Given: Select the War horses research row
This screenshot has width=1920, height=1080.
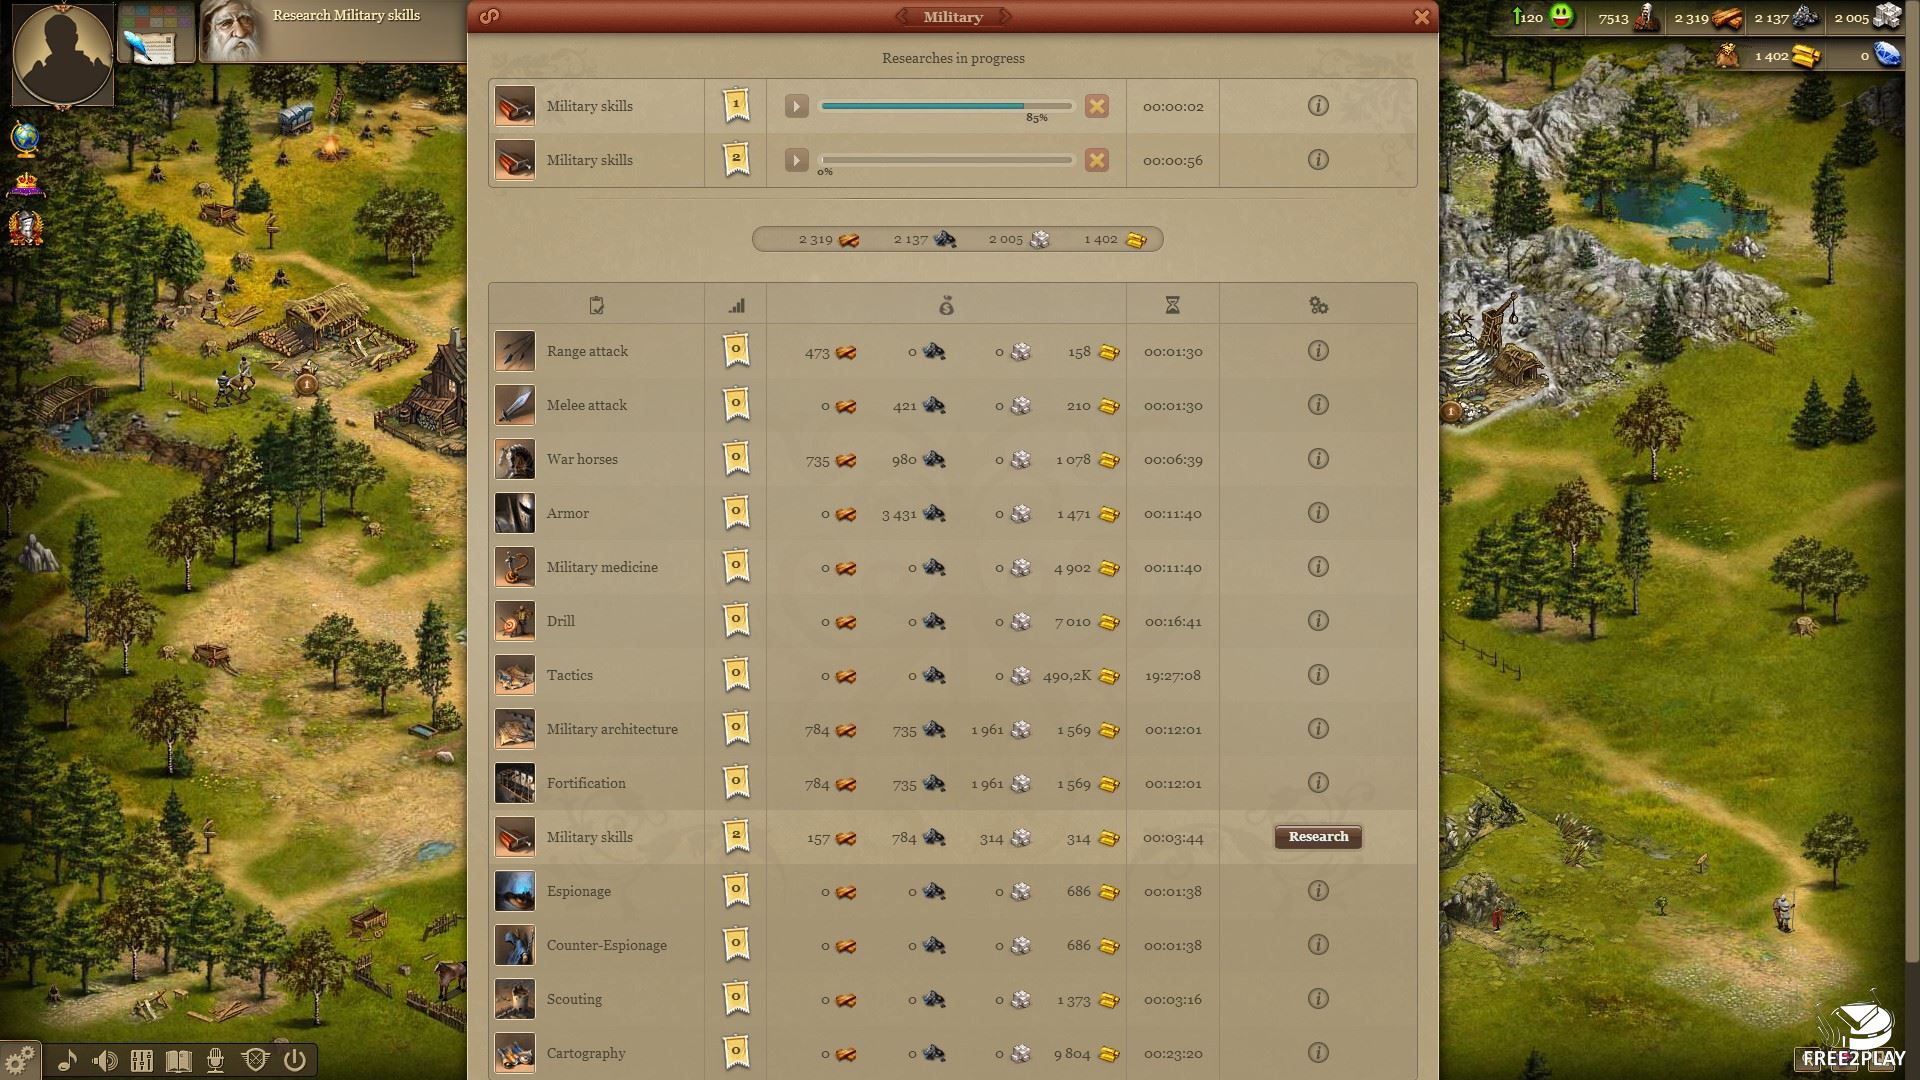Looking at the screenshot, I should [953, 459].
